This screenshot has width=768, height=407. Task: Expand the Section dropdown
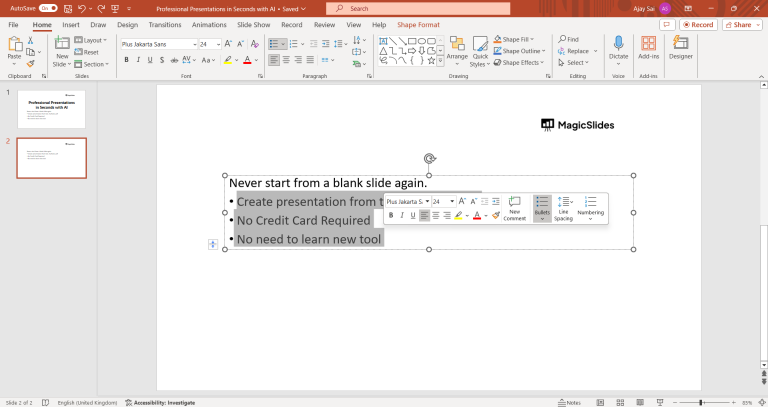[x=92, y=64]
